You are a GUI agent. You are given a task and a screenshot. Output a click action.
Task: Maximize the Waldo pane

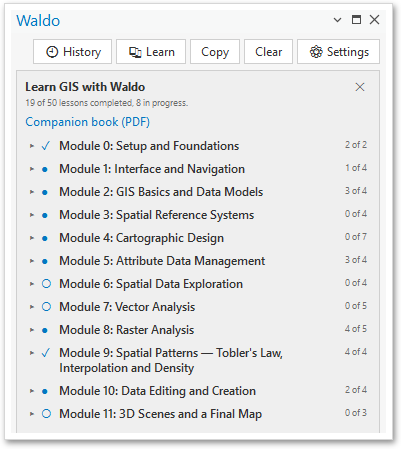(356, 20)
